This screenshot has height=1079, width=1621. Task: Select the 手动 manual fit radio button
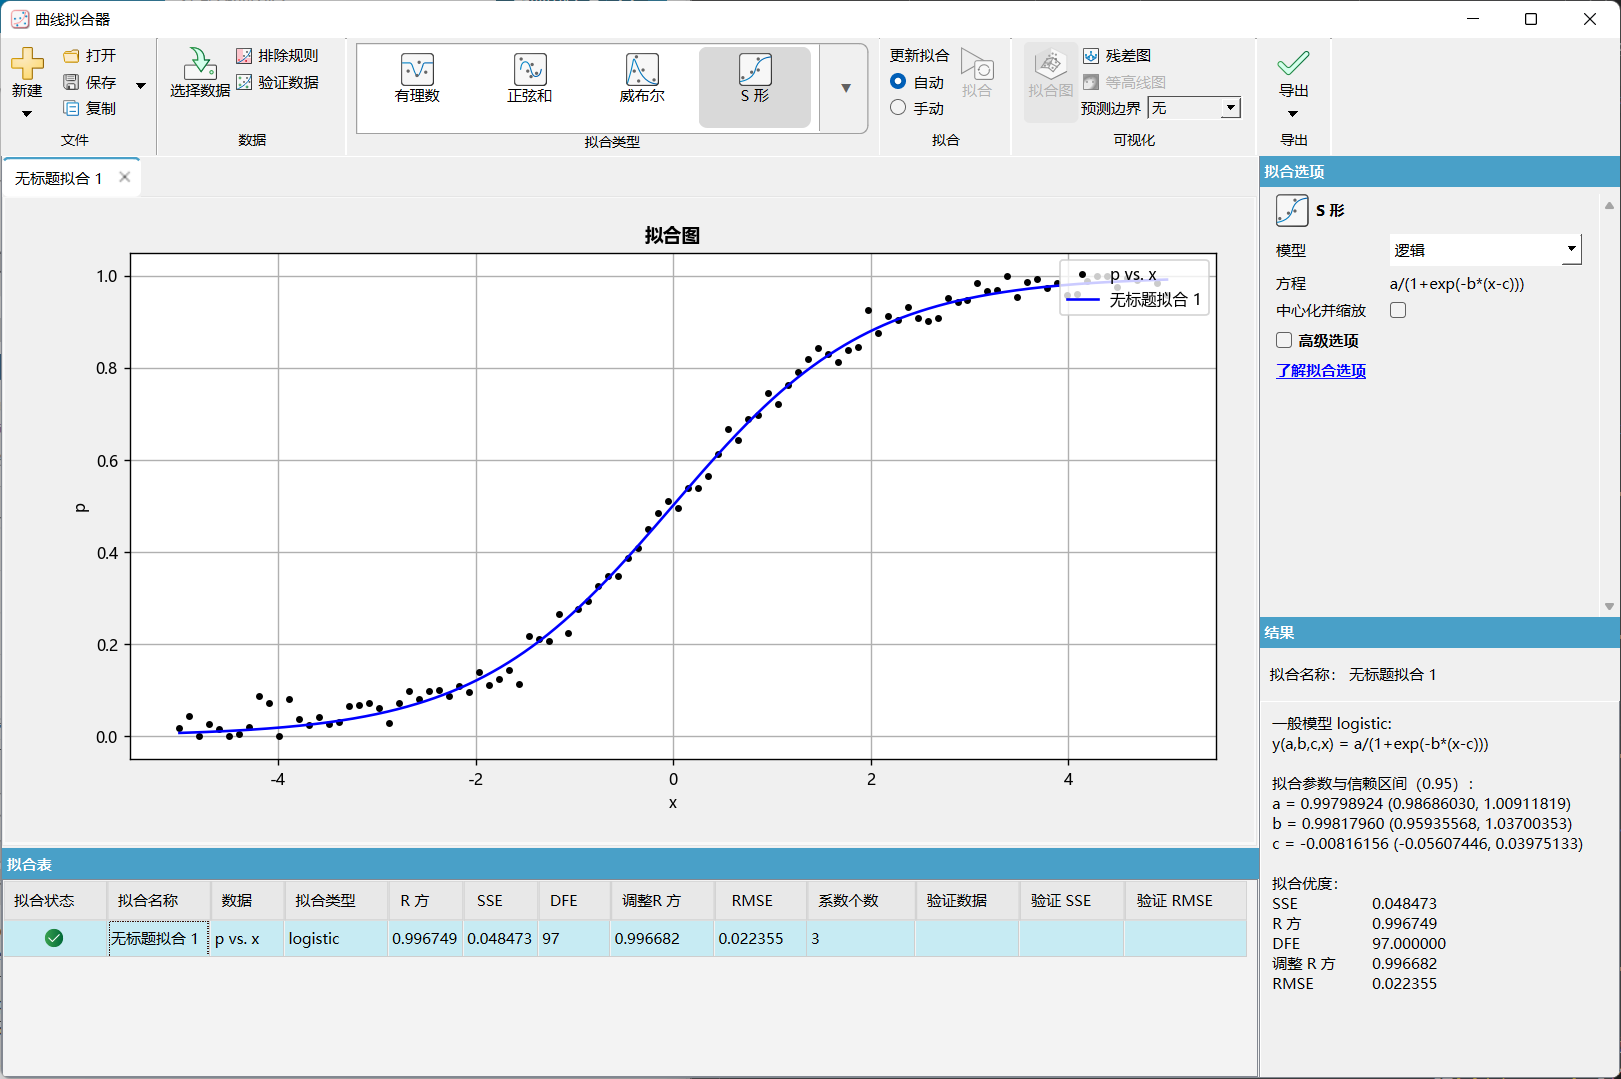[x=898, y=108]
